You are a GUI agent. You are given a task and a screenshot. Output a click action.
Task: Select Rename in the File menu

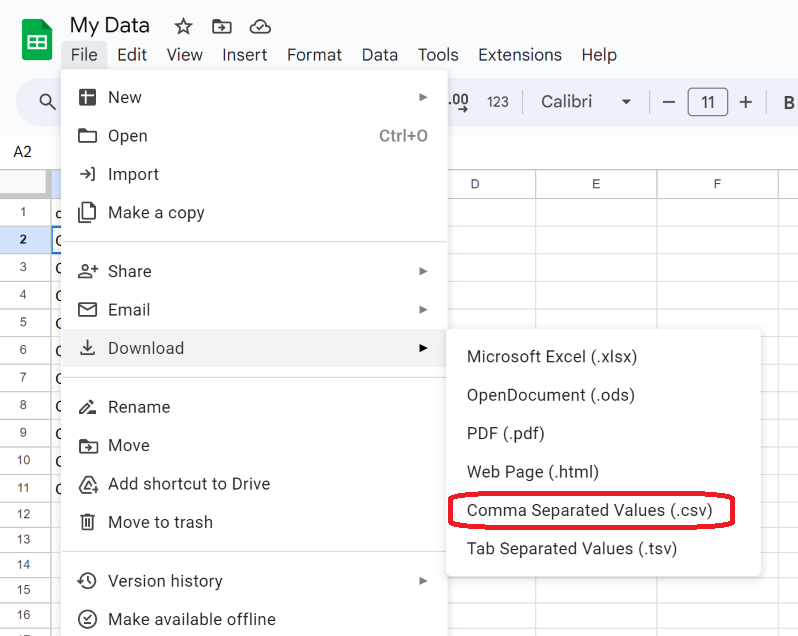coord(254,407)
